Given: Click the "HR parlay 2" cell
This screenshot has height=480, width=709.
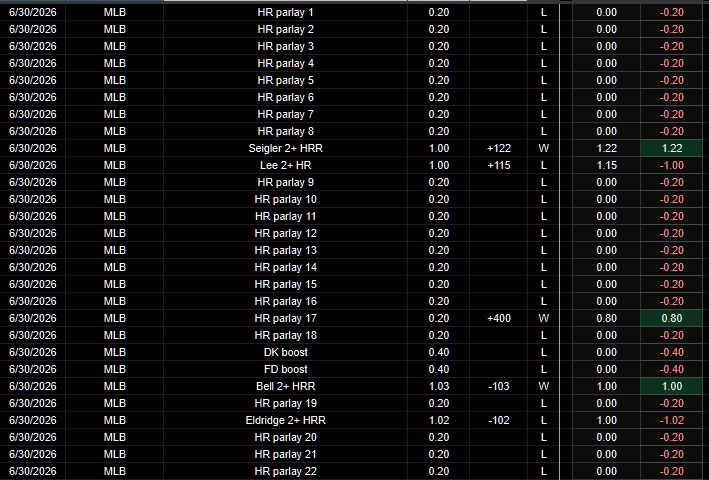Looking at the screenshot, I should point(285,29).
